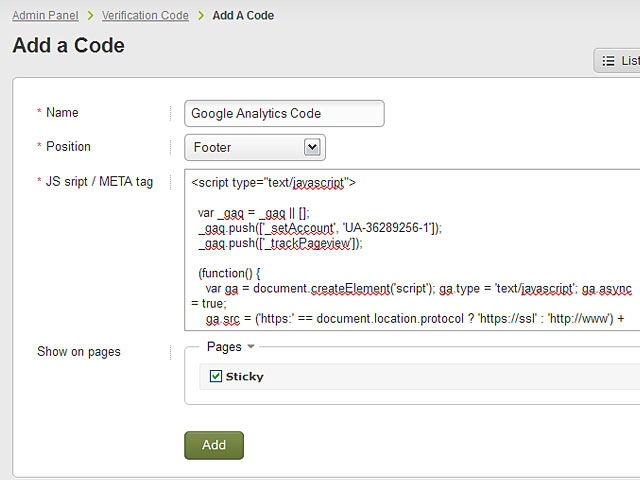Open the Position dropdown arrow
The height and width of the screenshot is (480, 640).
312,147
